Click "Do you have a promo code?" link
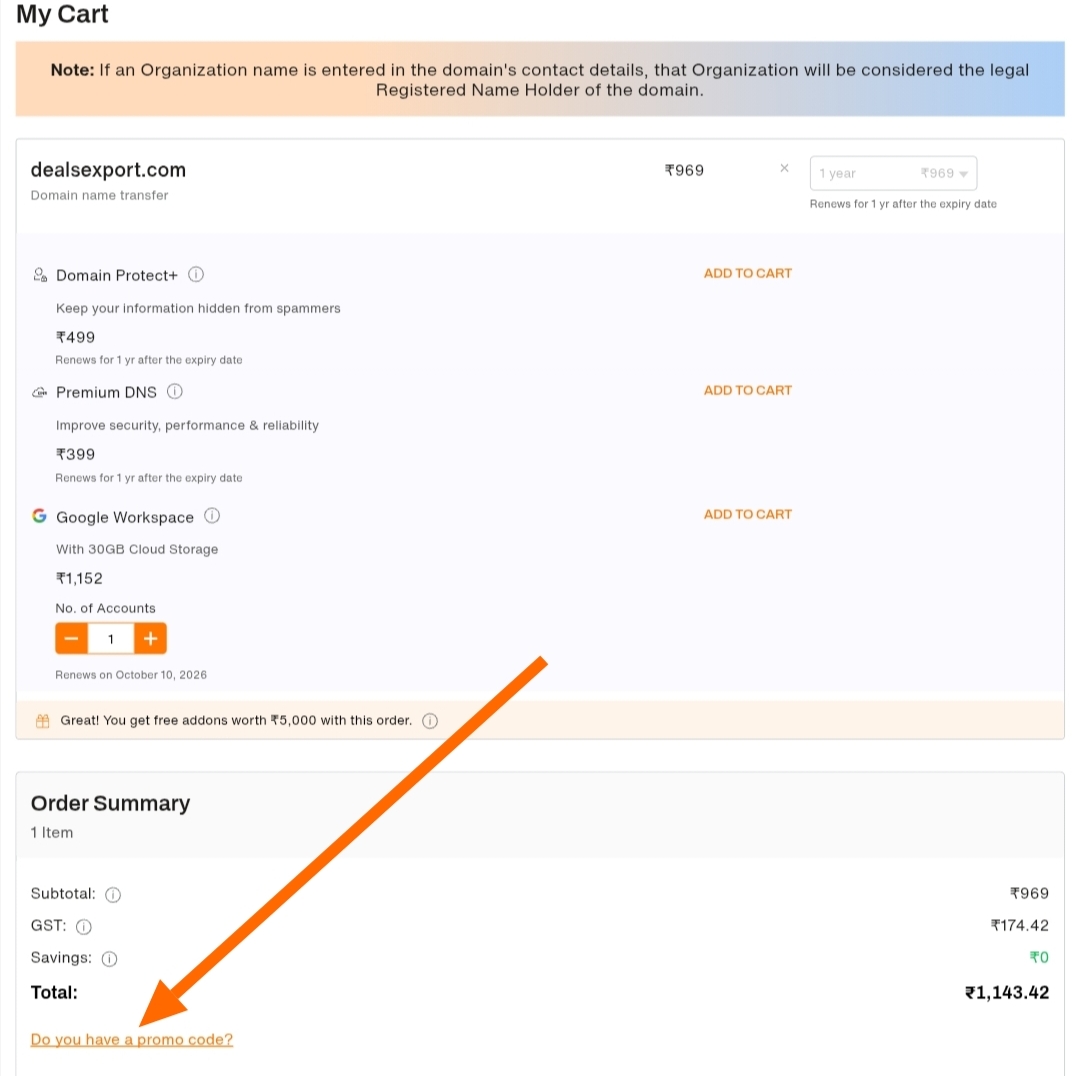 click(132, 1039)
